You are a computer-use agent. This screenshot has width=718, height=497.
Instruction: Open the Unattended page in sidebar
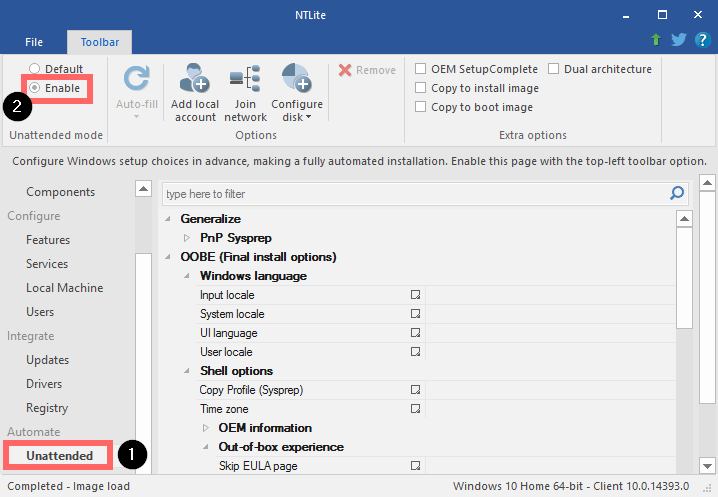click(x=60, y=456)
